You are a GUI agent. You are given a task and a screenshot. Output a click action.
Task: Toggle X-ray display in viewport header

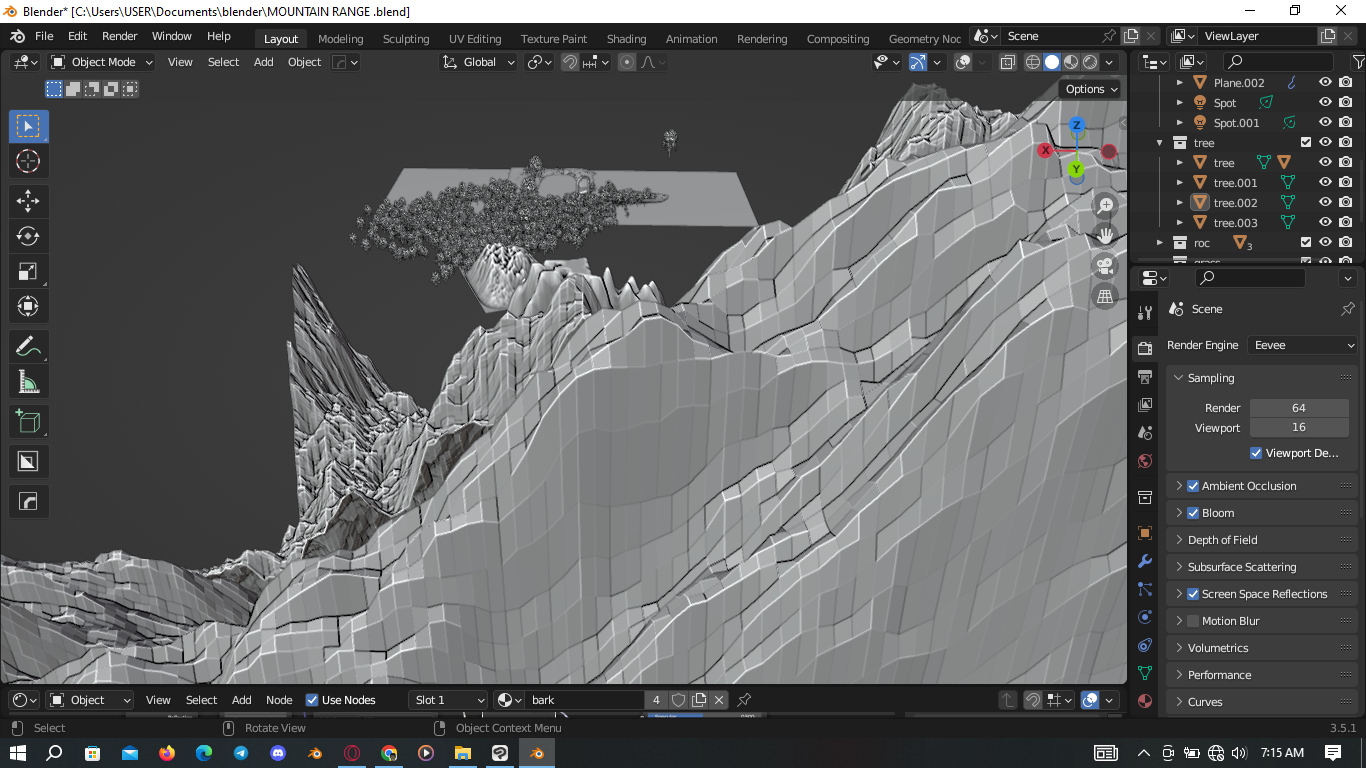(x=1007, y=62)
